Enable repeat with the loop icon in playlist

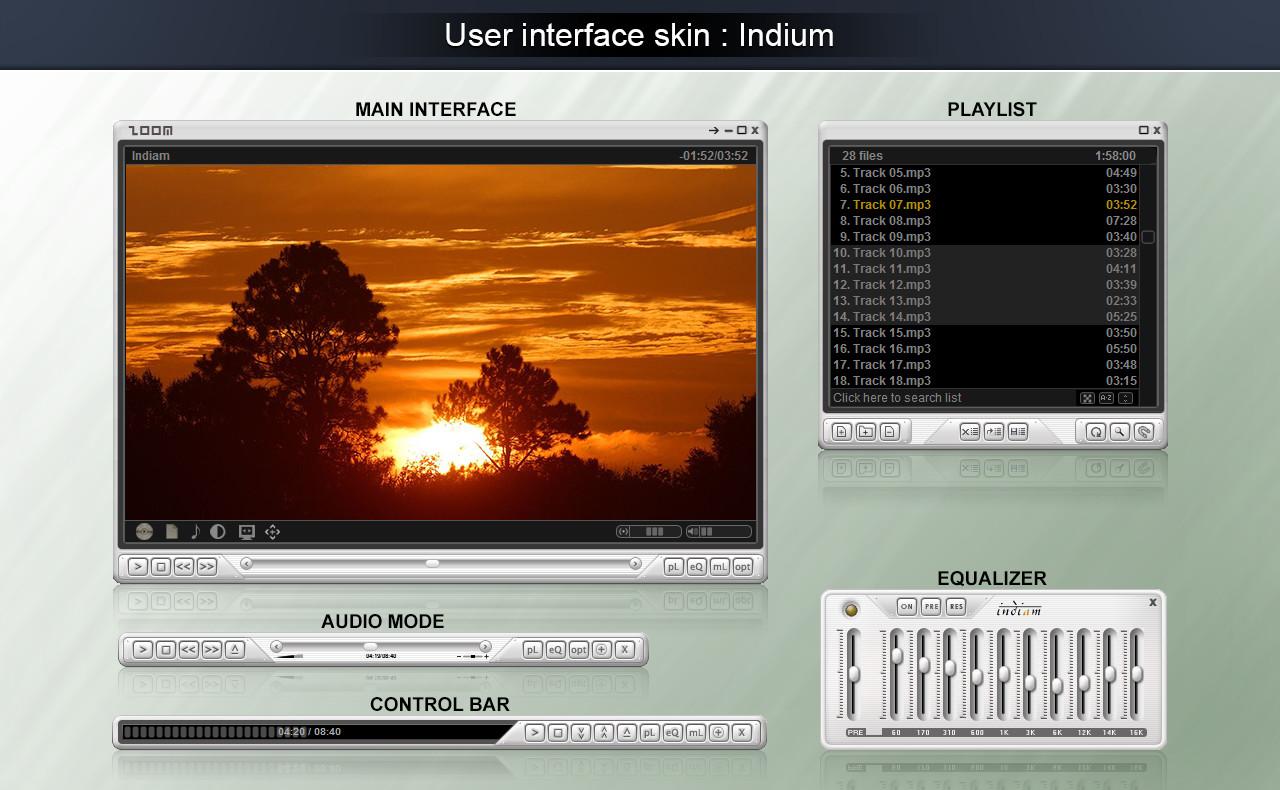click(1097, 432)
